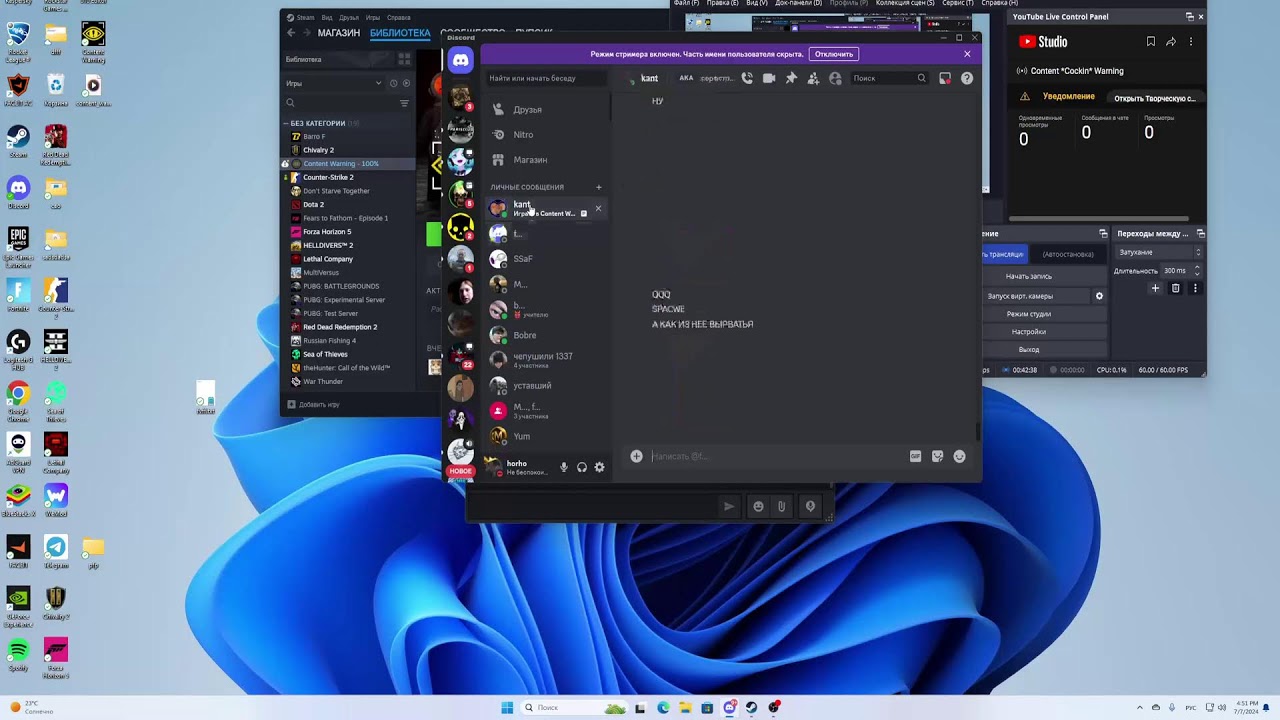Add friends to the direct message
The image size is (1280, 720).
click(x=813, y=78)
